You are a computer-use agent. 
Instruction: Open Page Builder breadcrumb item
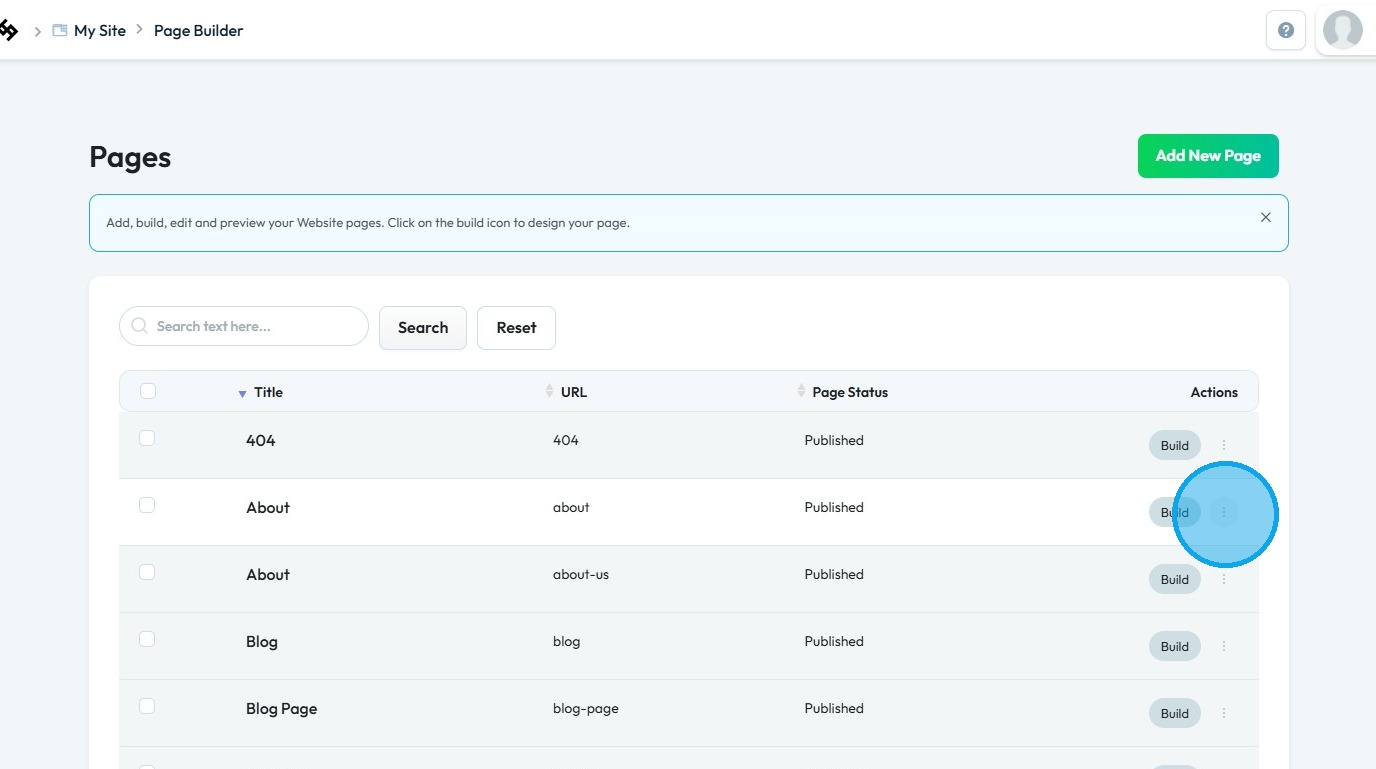(198, 31)
